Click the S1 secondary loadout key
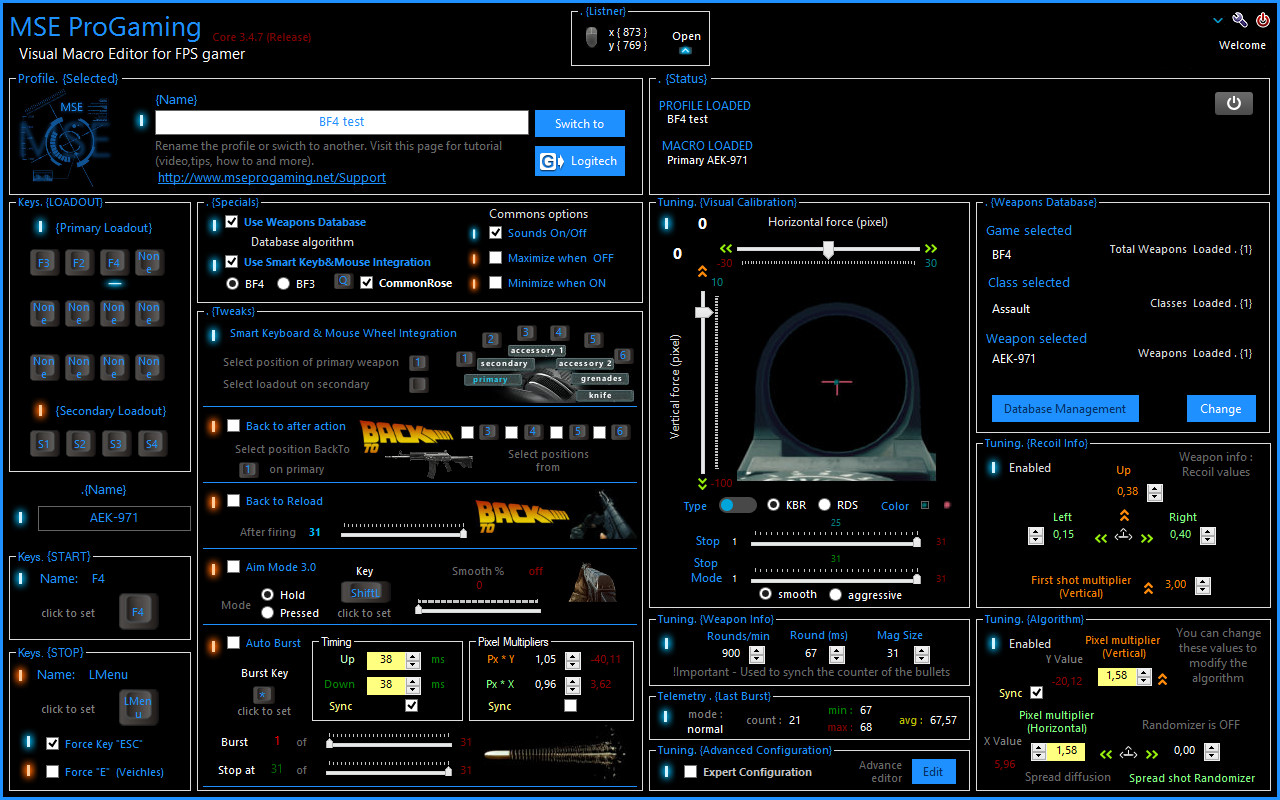The height and width of the screenshot is (800, 1280). pos(44,444)
